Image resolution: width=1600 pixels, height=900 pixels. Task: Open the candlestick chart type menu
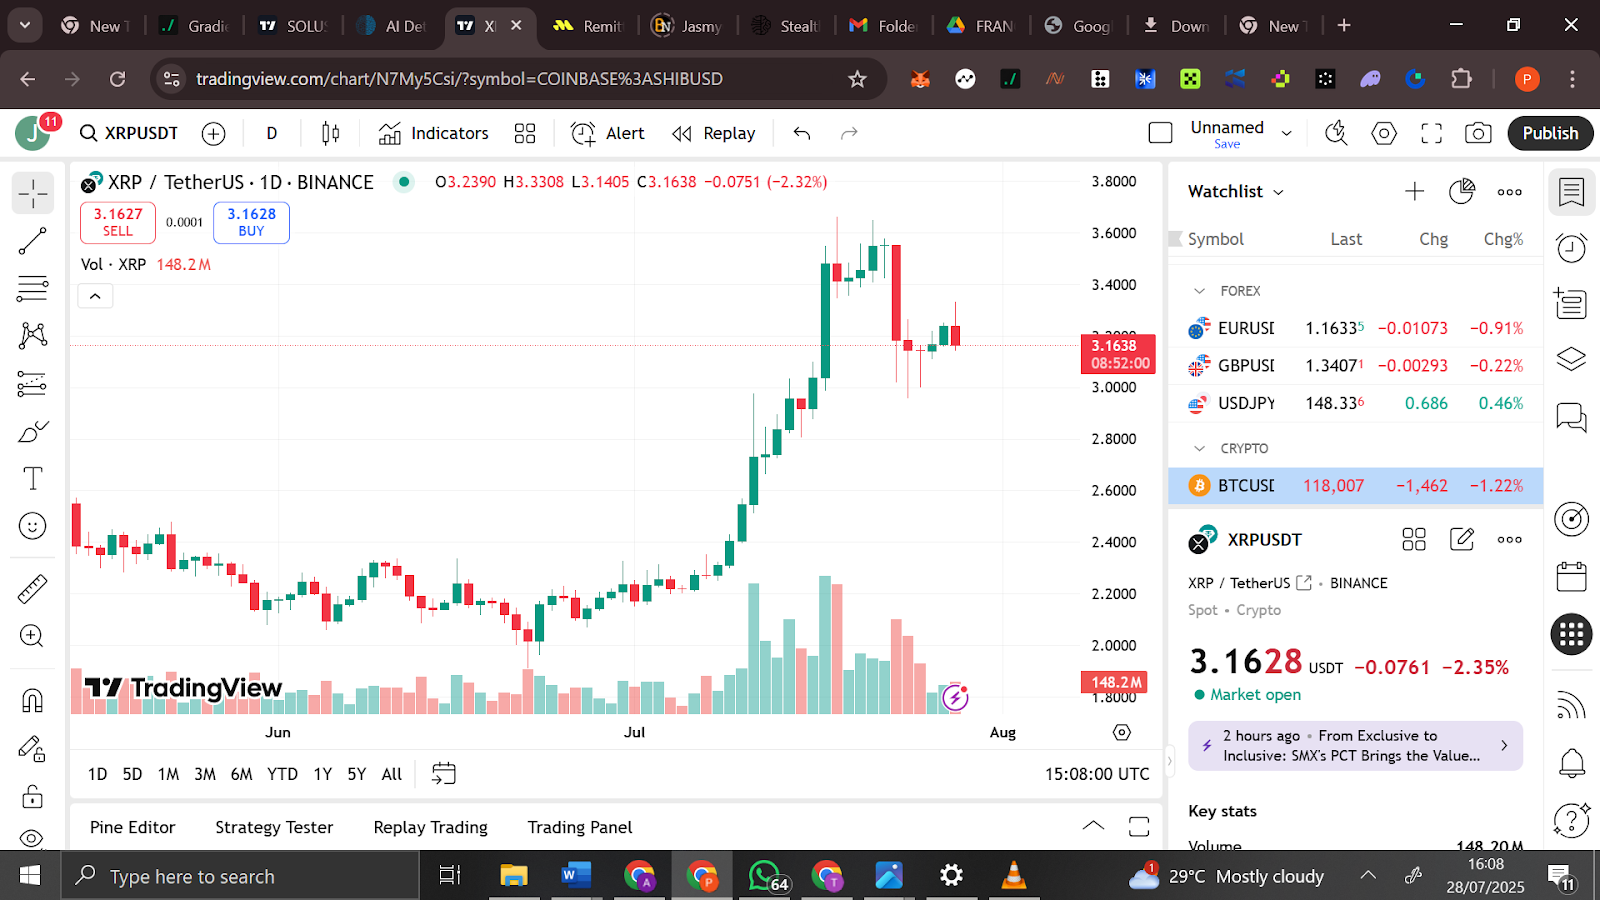[x=331, y=133]
